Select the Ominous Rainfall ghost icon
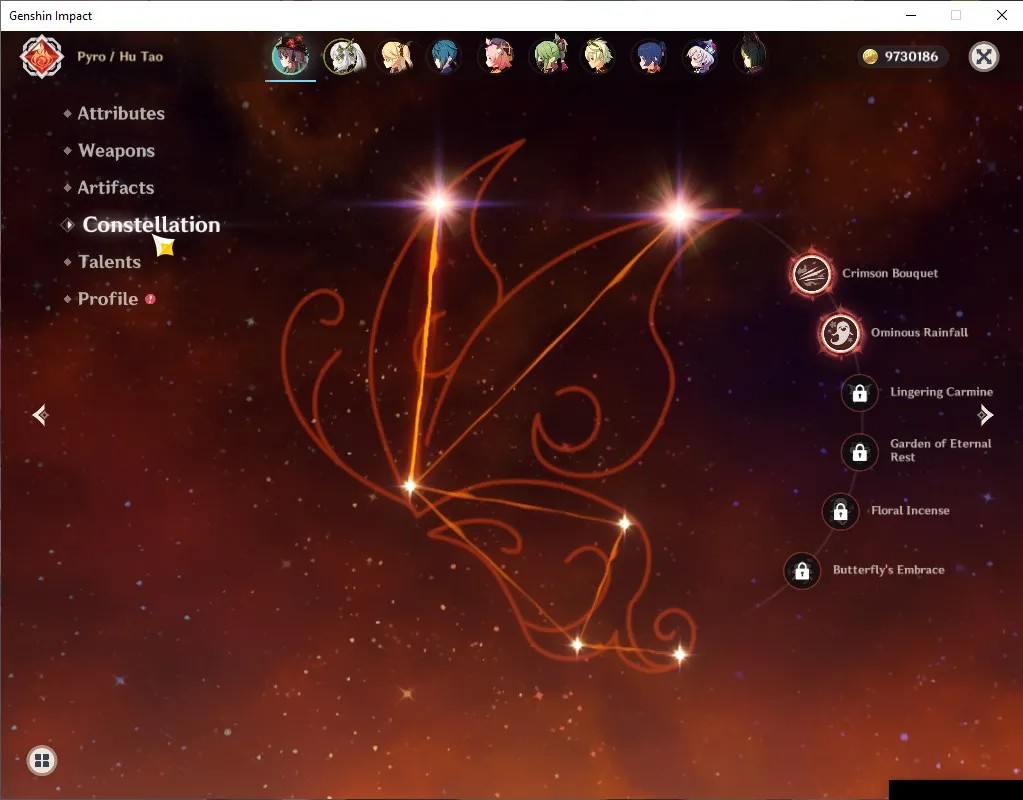The image size is (1023, 800). click(x=840, y=333)
